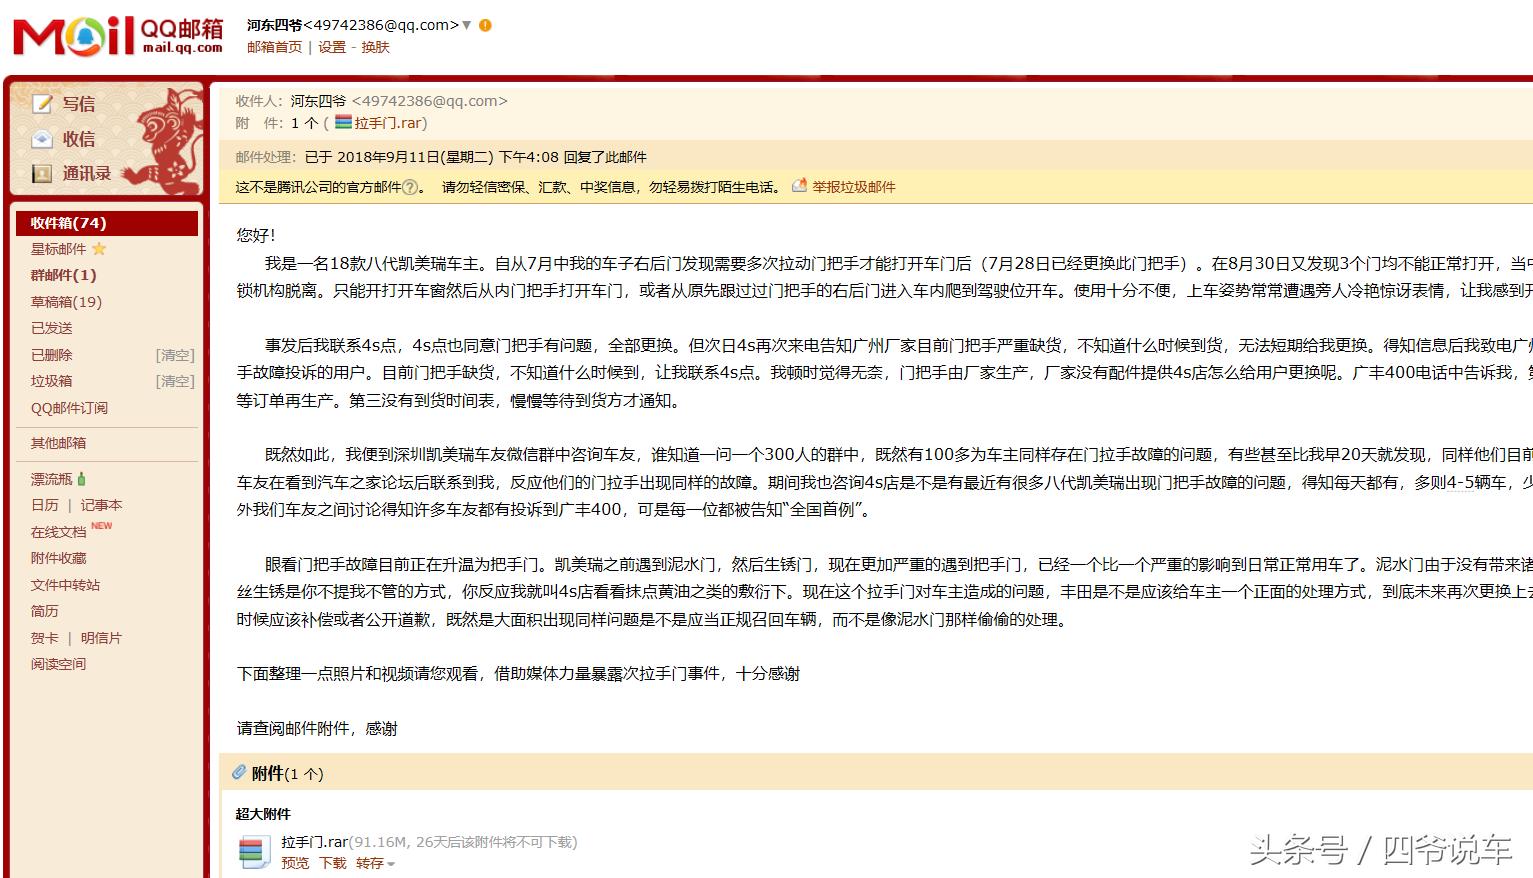Click the 写信 (compose) pencil icon
This screenshot has width=1533, height=878.
coord(42,103)
